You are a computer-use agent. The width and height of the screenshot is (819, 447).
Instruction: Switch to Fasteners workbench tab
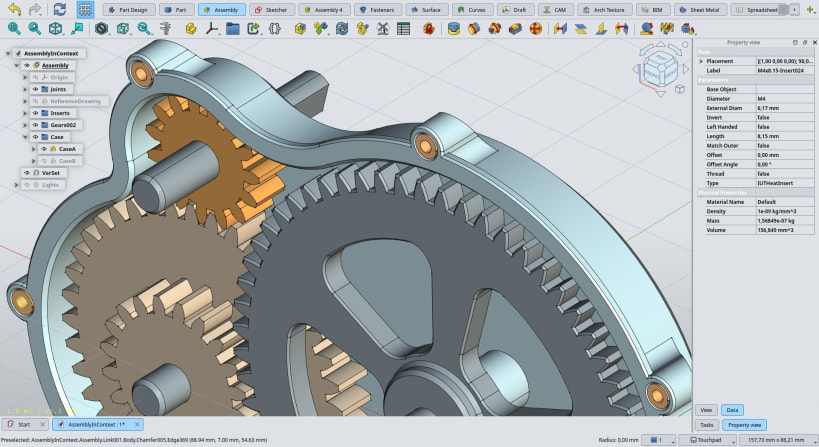tap(378, 9)
